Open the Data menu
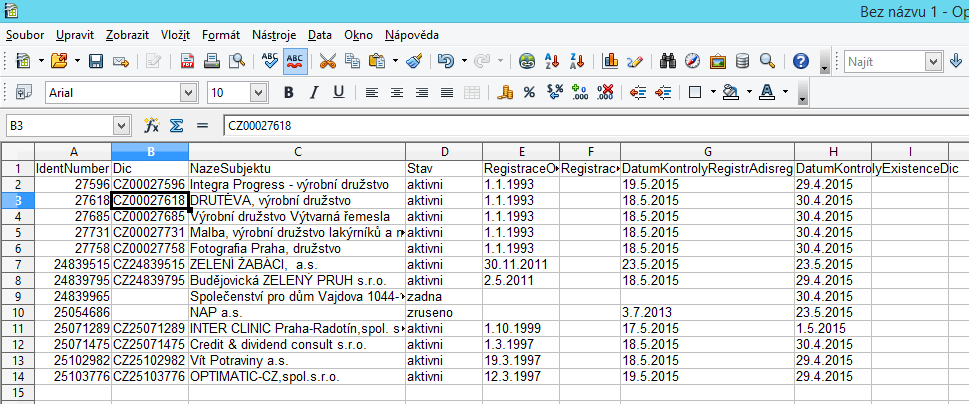969x404 pixels. click(x=319, y=35)
